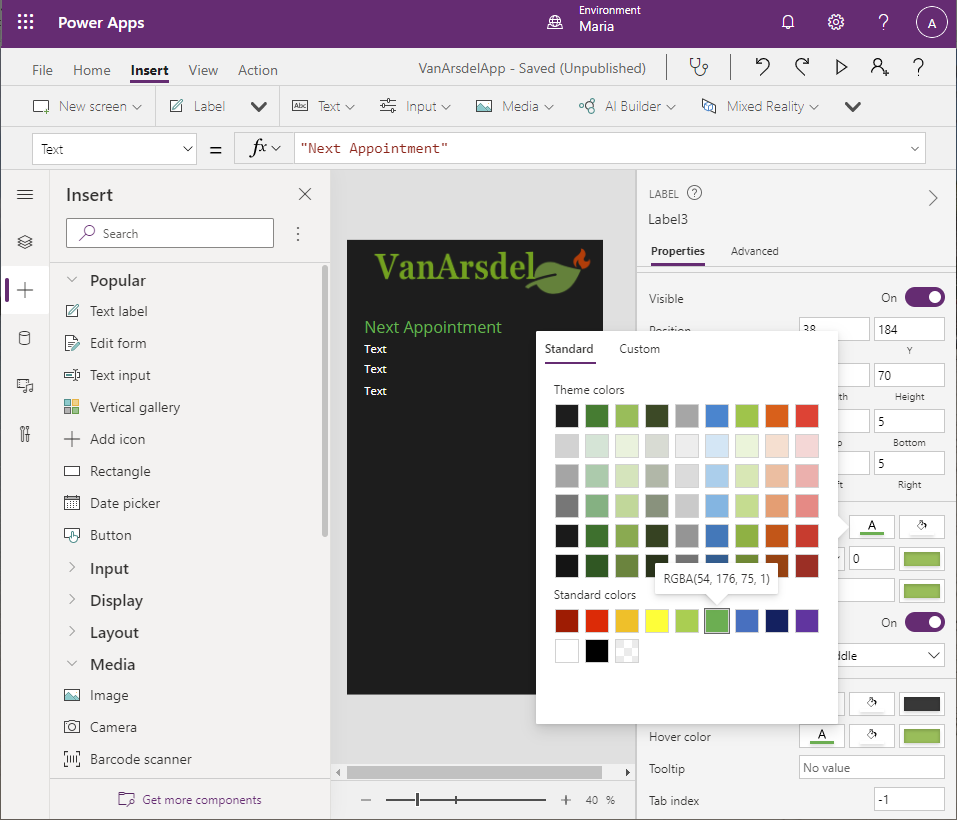Open the Text dropdown in ribbon
Screen dimensions: 957x820
323,106
